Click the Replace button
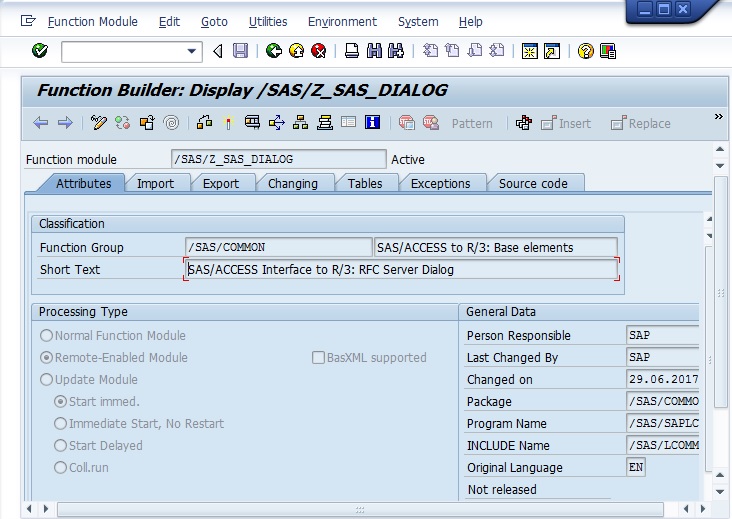The width and height of the screenshot is (732, 519). [x=641, y=123]
